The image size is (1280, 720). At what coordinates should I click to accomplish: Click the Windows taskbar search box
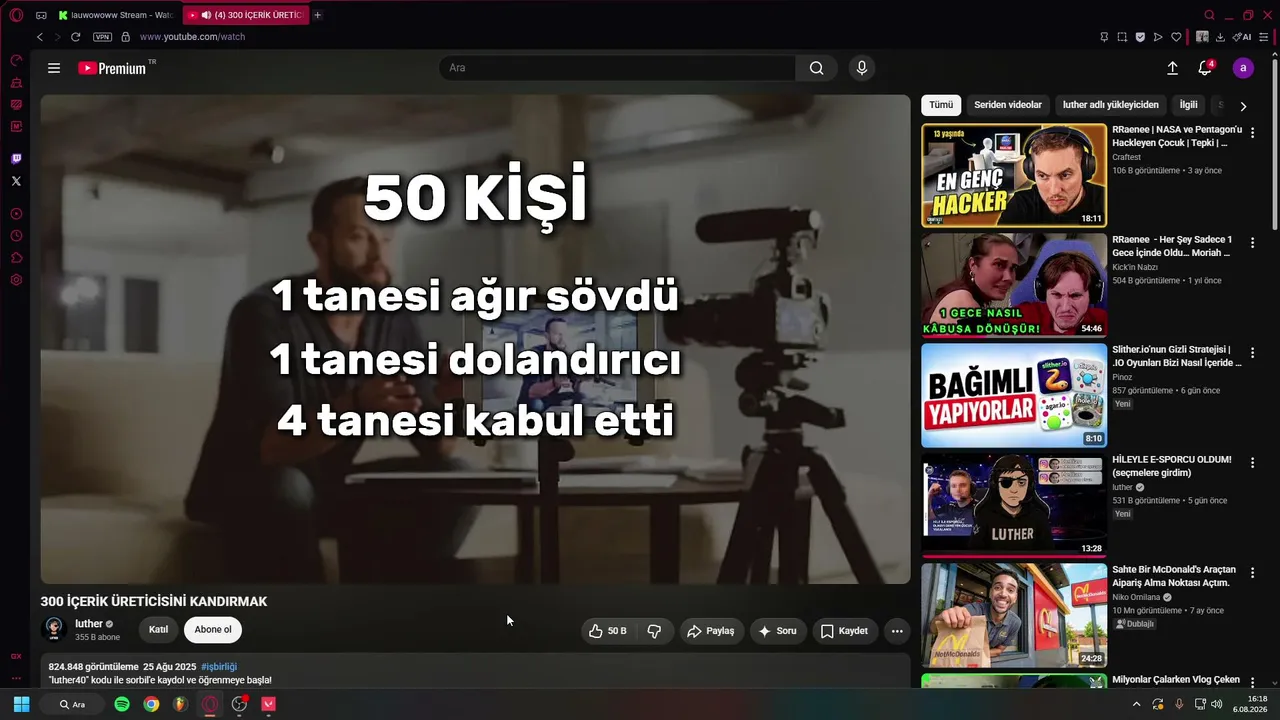72,704
